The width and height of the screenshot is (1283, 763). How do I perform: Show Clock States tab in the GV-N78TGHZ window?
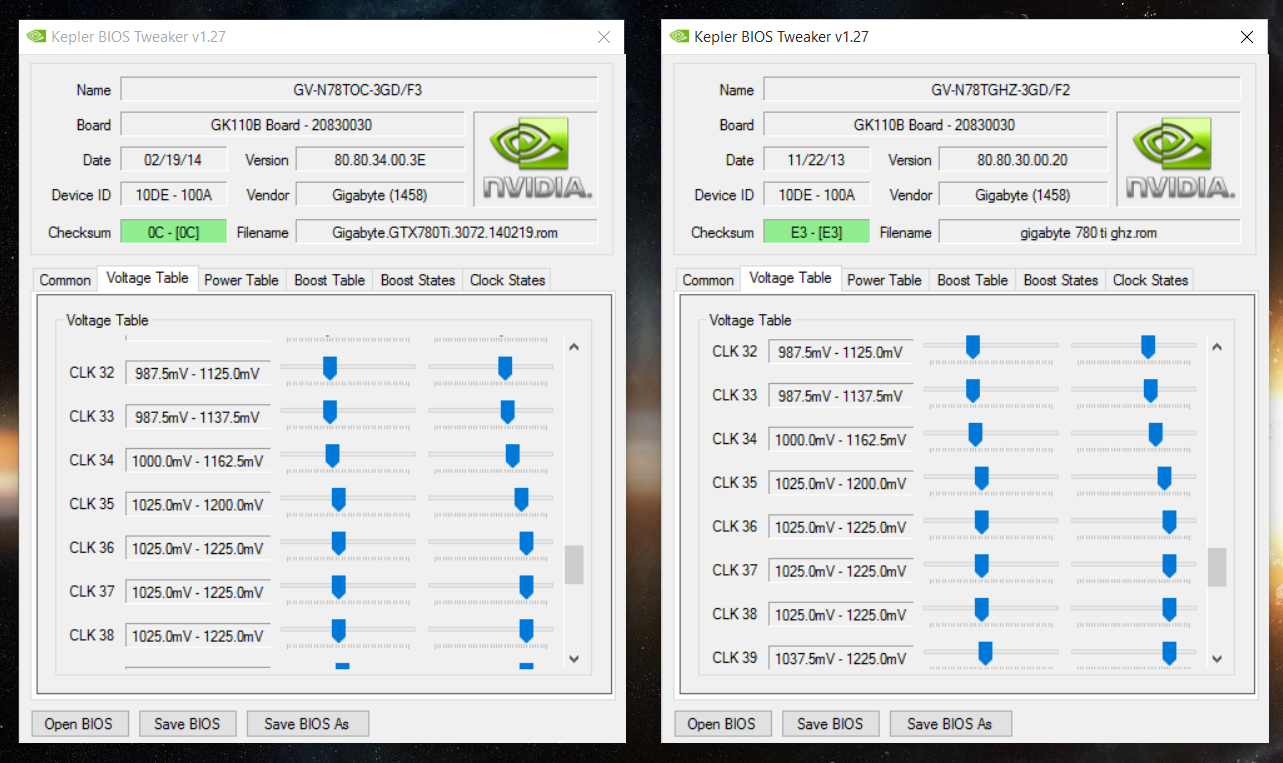(1150, 280)
